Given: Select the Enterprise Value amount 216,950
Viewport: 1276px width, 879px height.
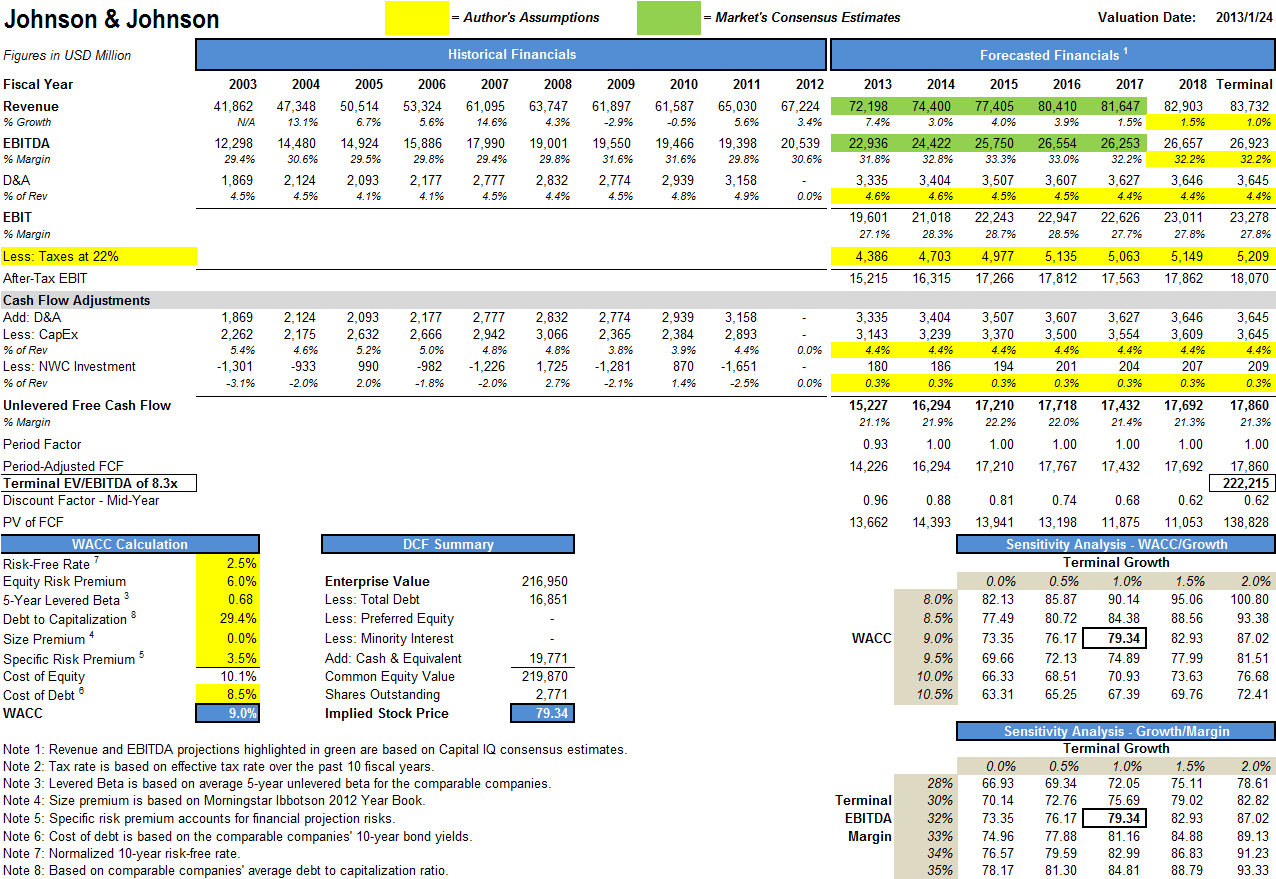Looking at the screenshot, I should click(x=545, y=581).
